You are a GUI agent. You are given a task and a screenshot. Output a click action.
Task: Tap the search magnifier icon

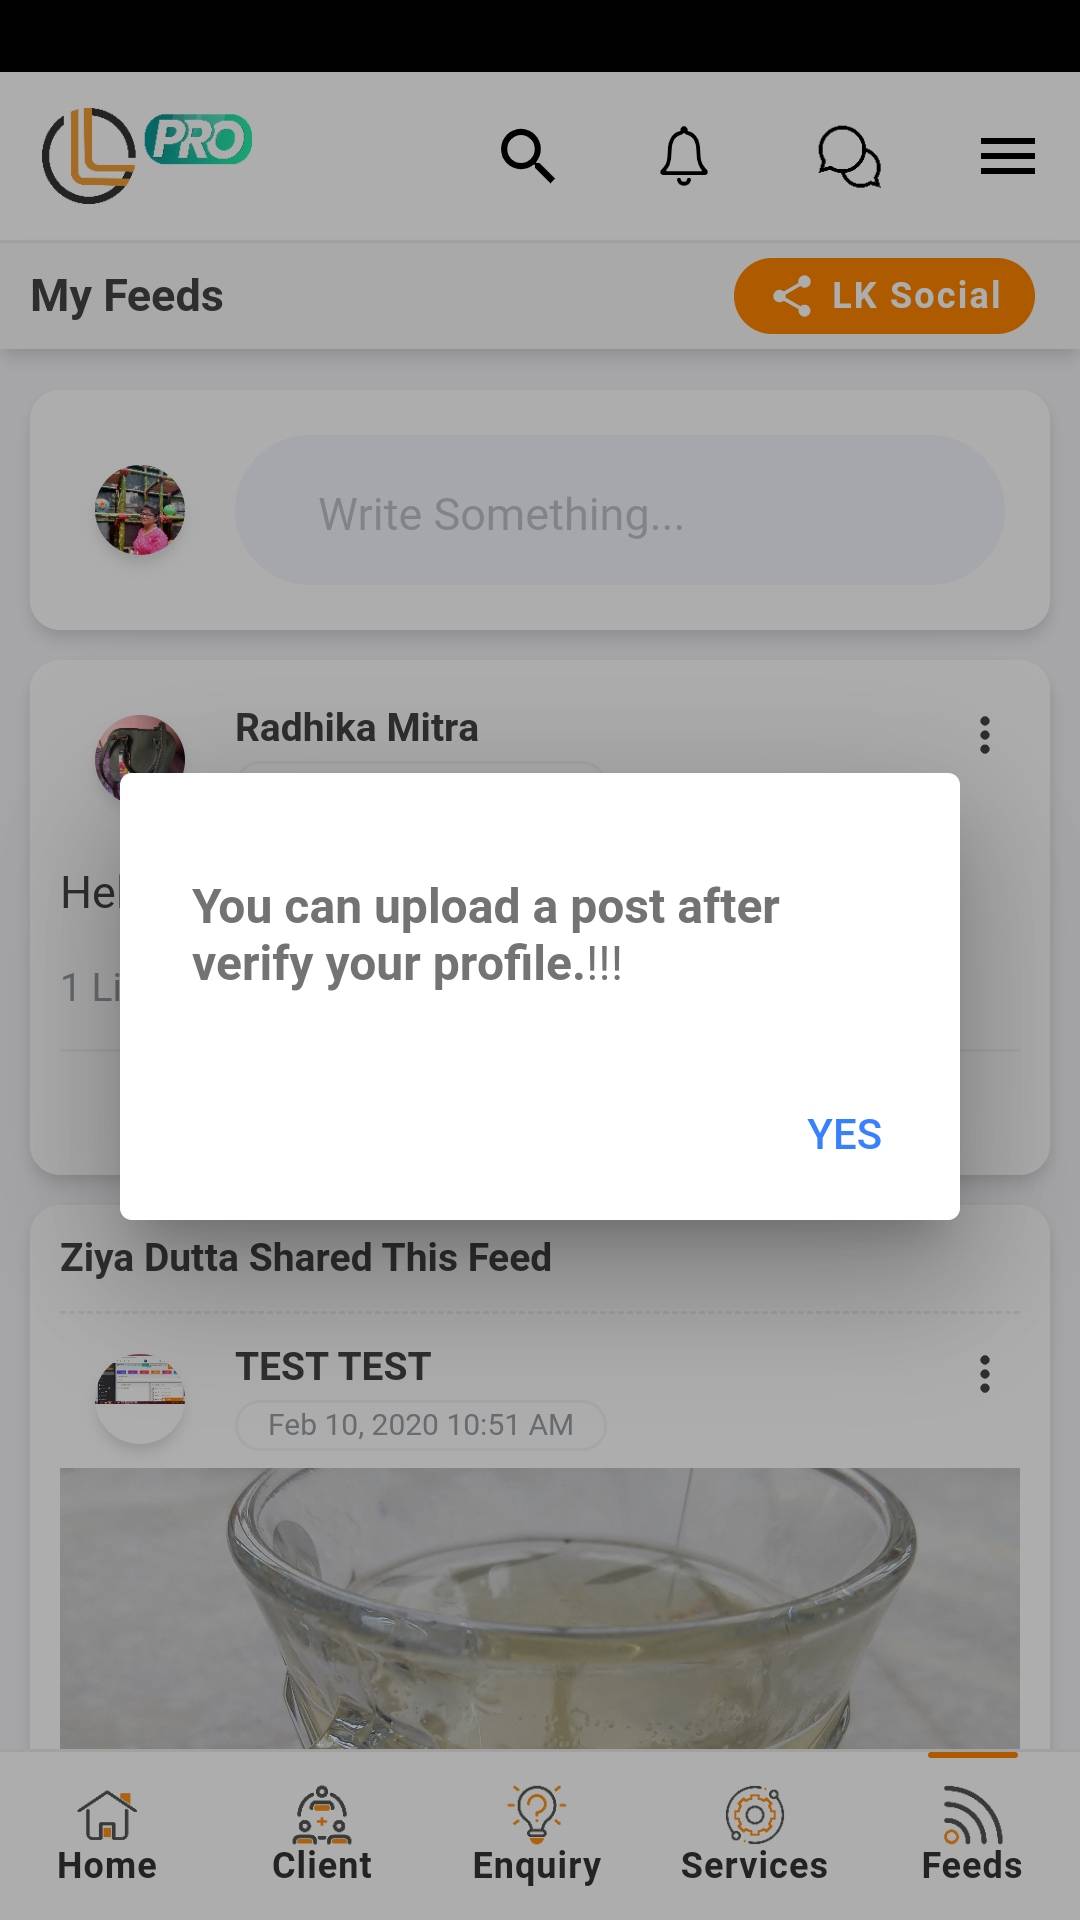[x=527, y=156]
